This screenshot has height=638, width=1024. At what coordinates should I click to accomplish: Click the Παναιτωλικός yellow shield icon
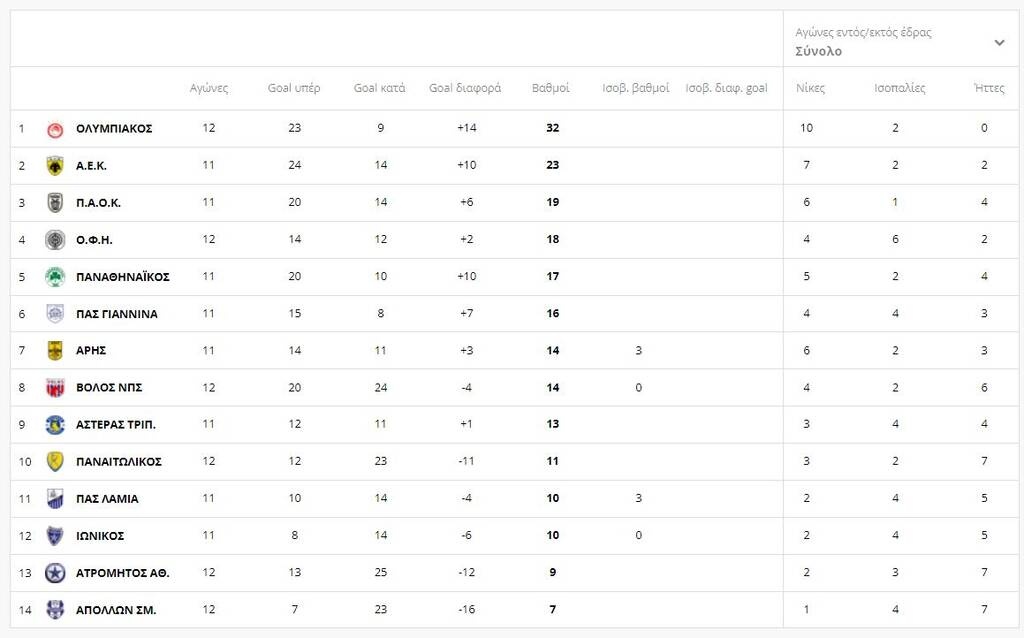coord(55,462)
